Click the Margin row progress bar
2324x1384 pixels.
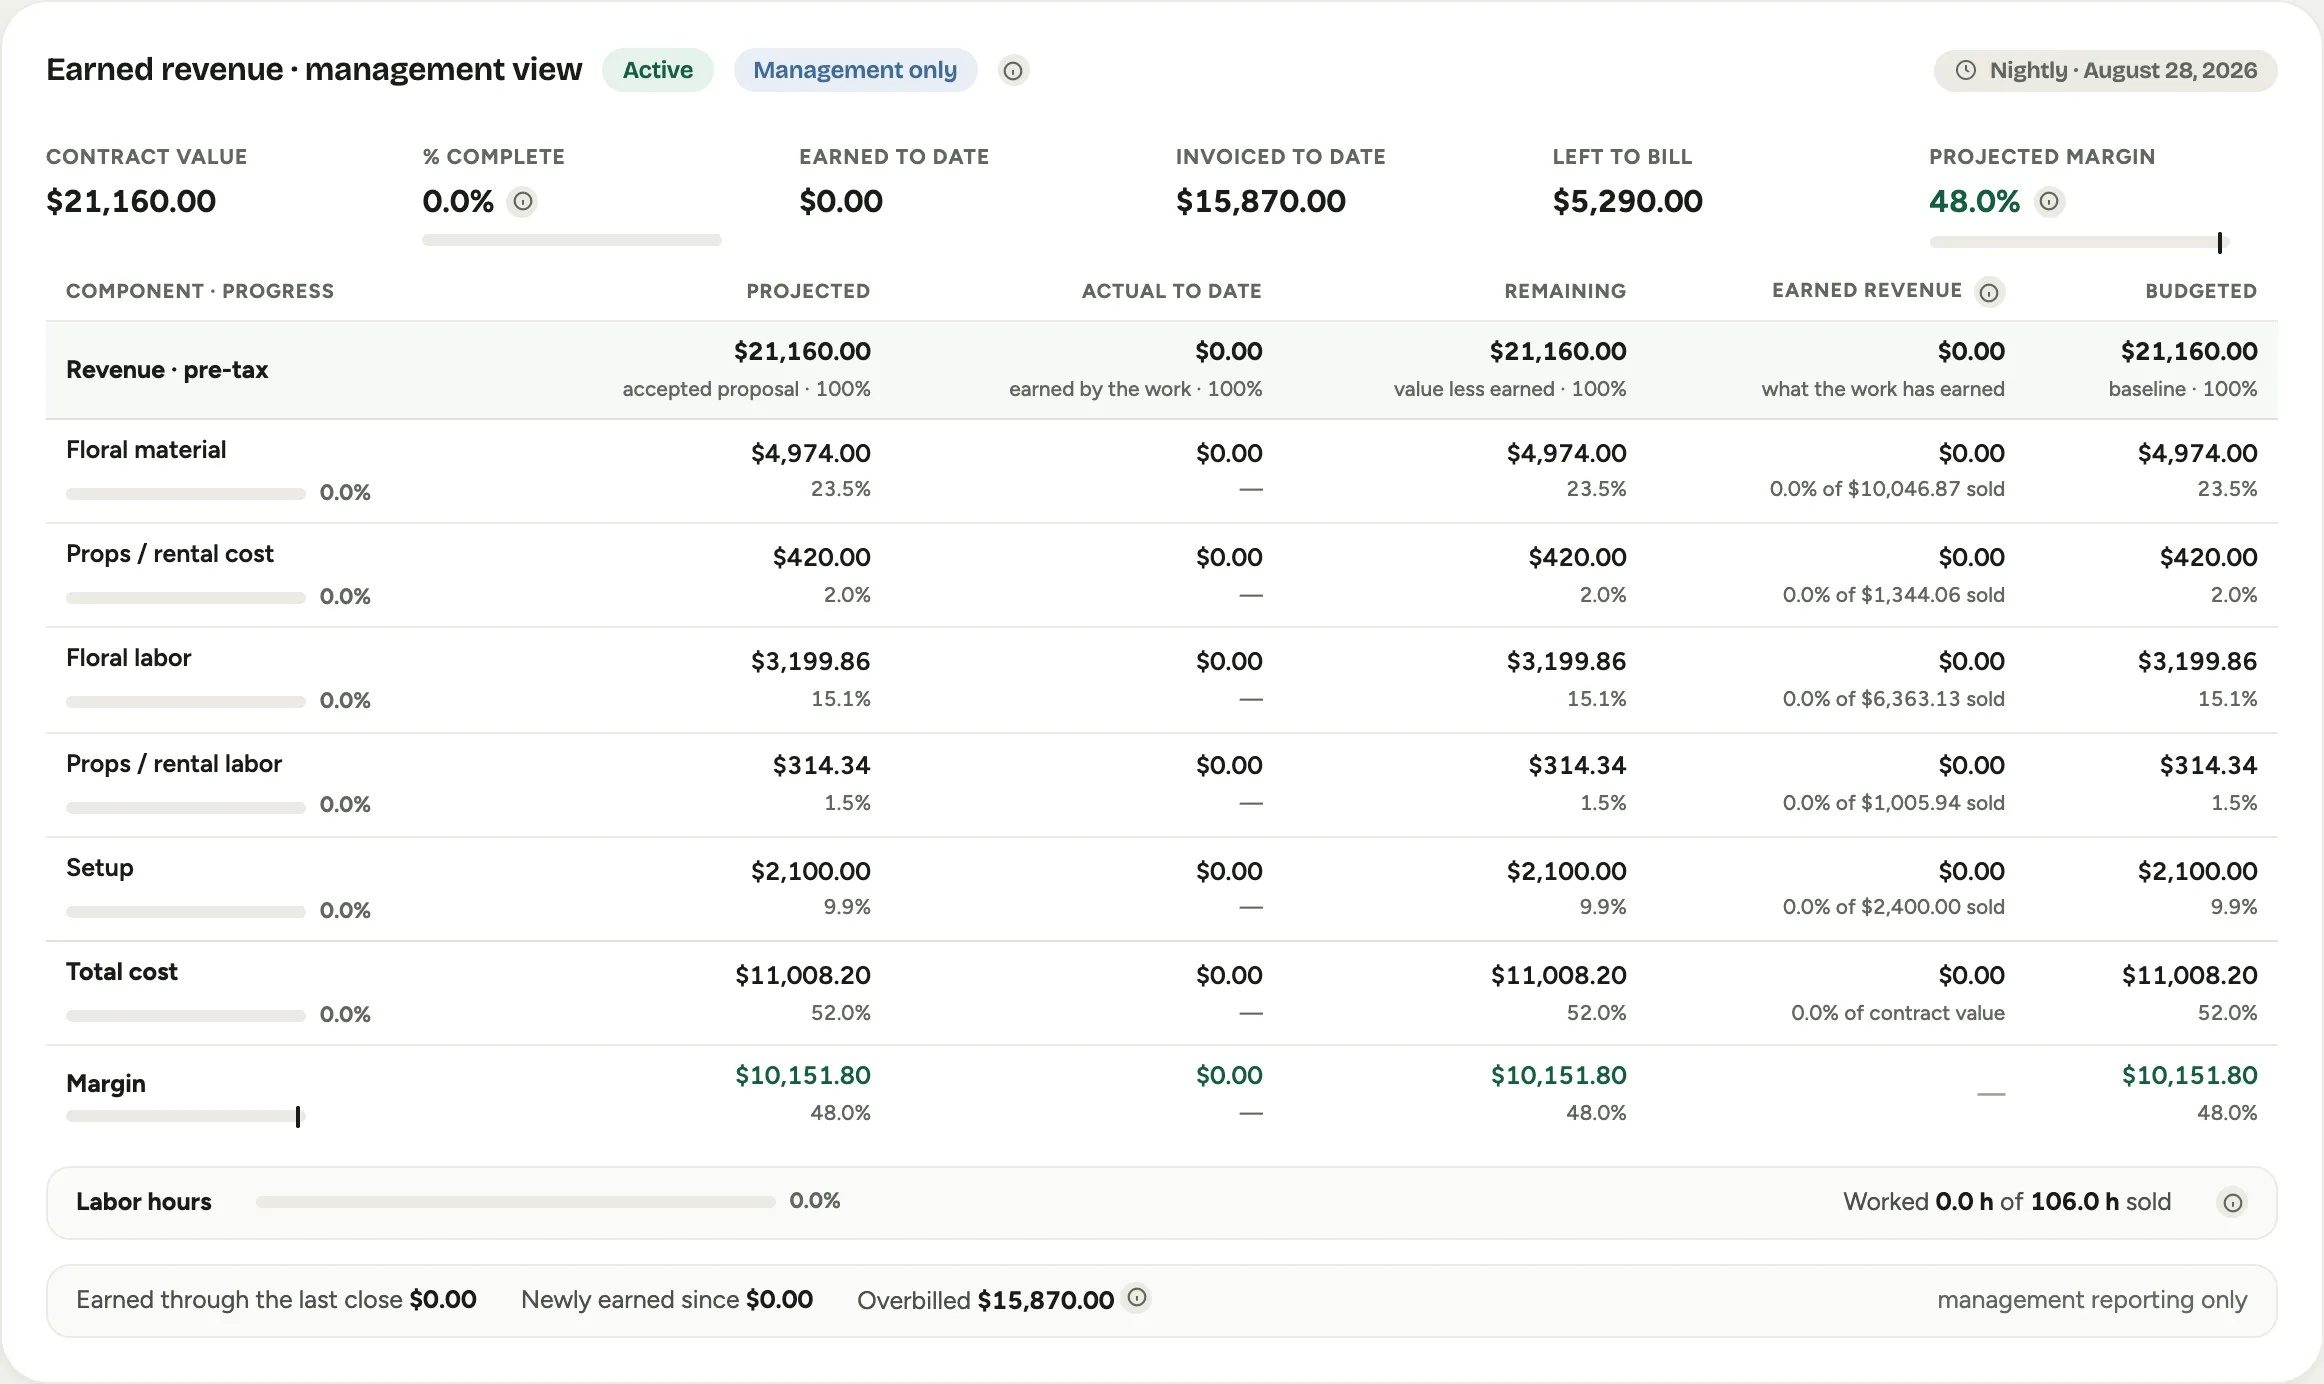pos(185,1116)
